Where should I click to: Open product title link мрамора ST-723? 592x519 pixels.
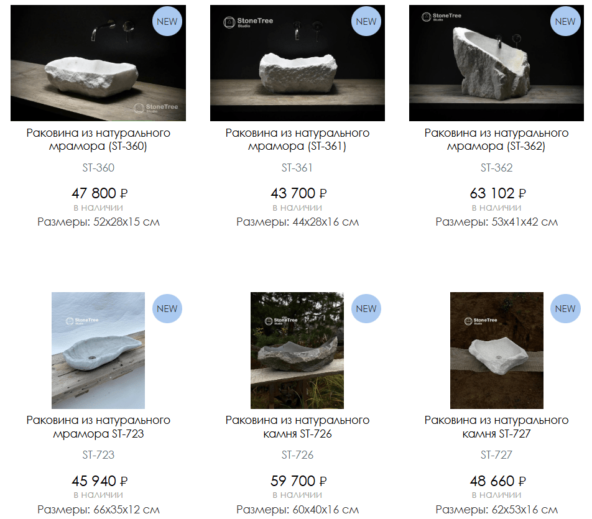(x=98, y=427)
